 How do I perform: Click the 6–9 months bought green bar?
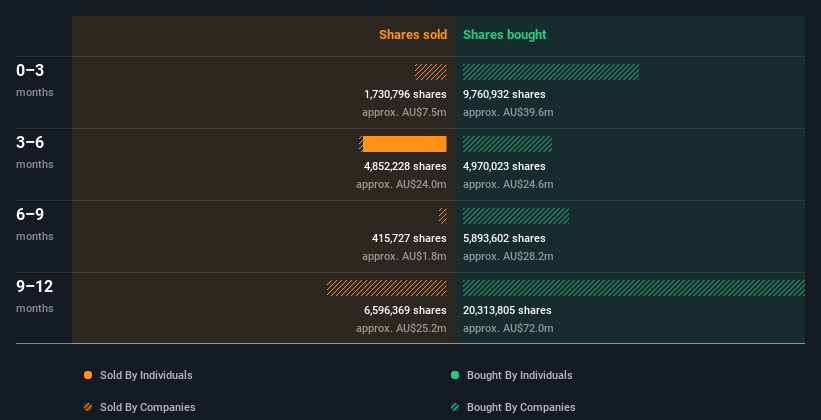coord(516,216)
